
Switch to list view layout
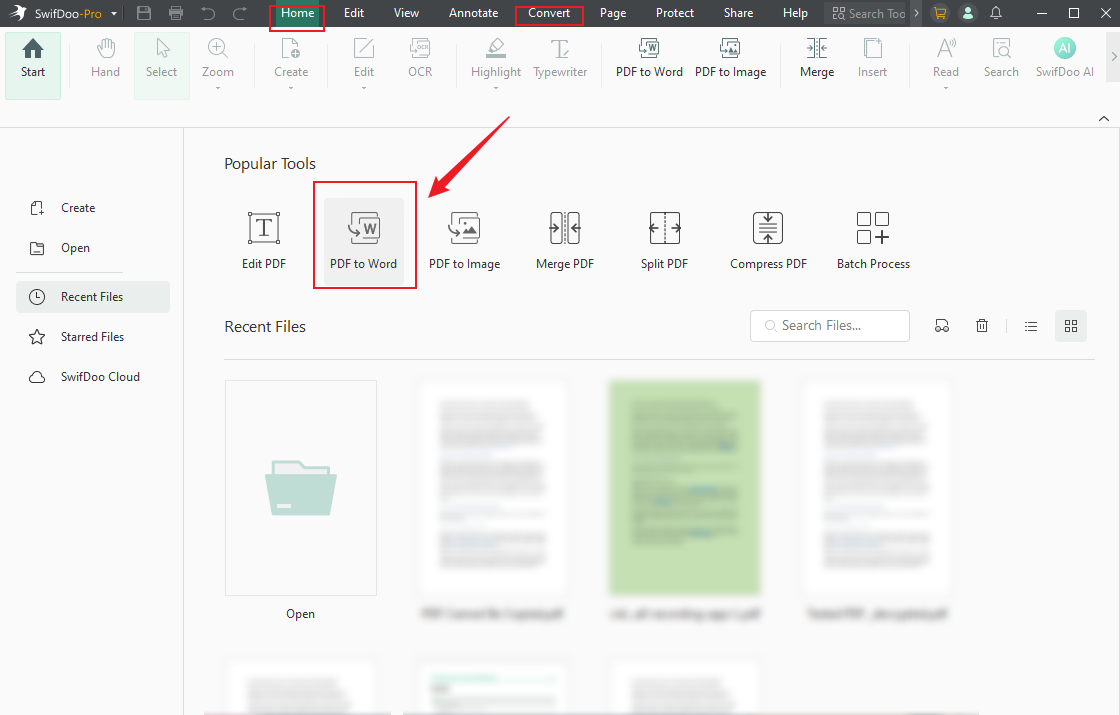1031,326
